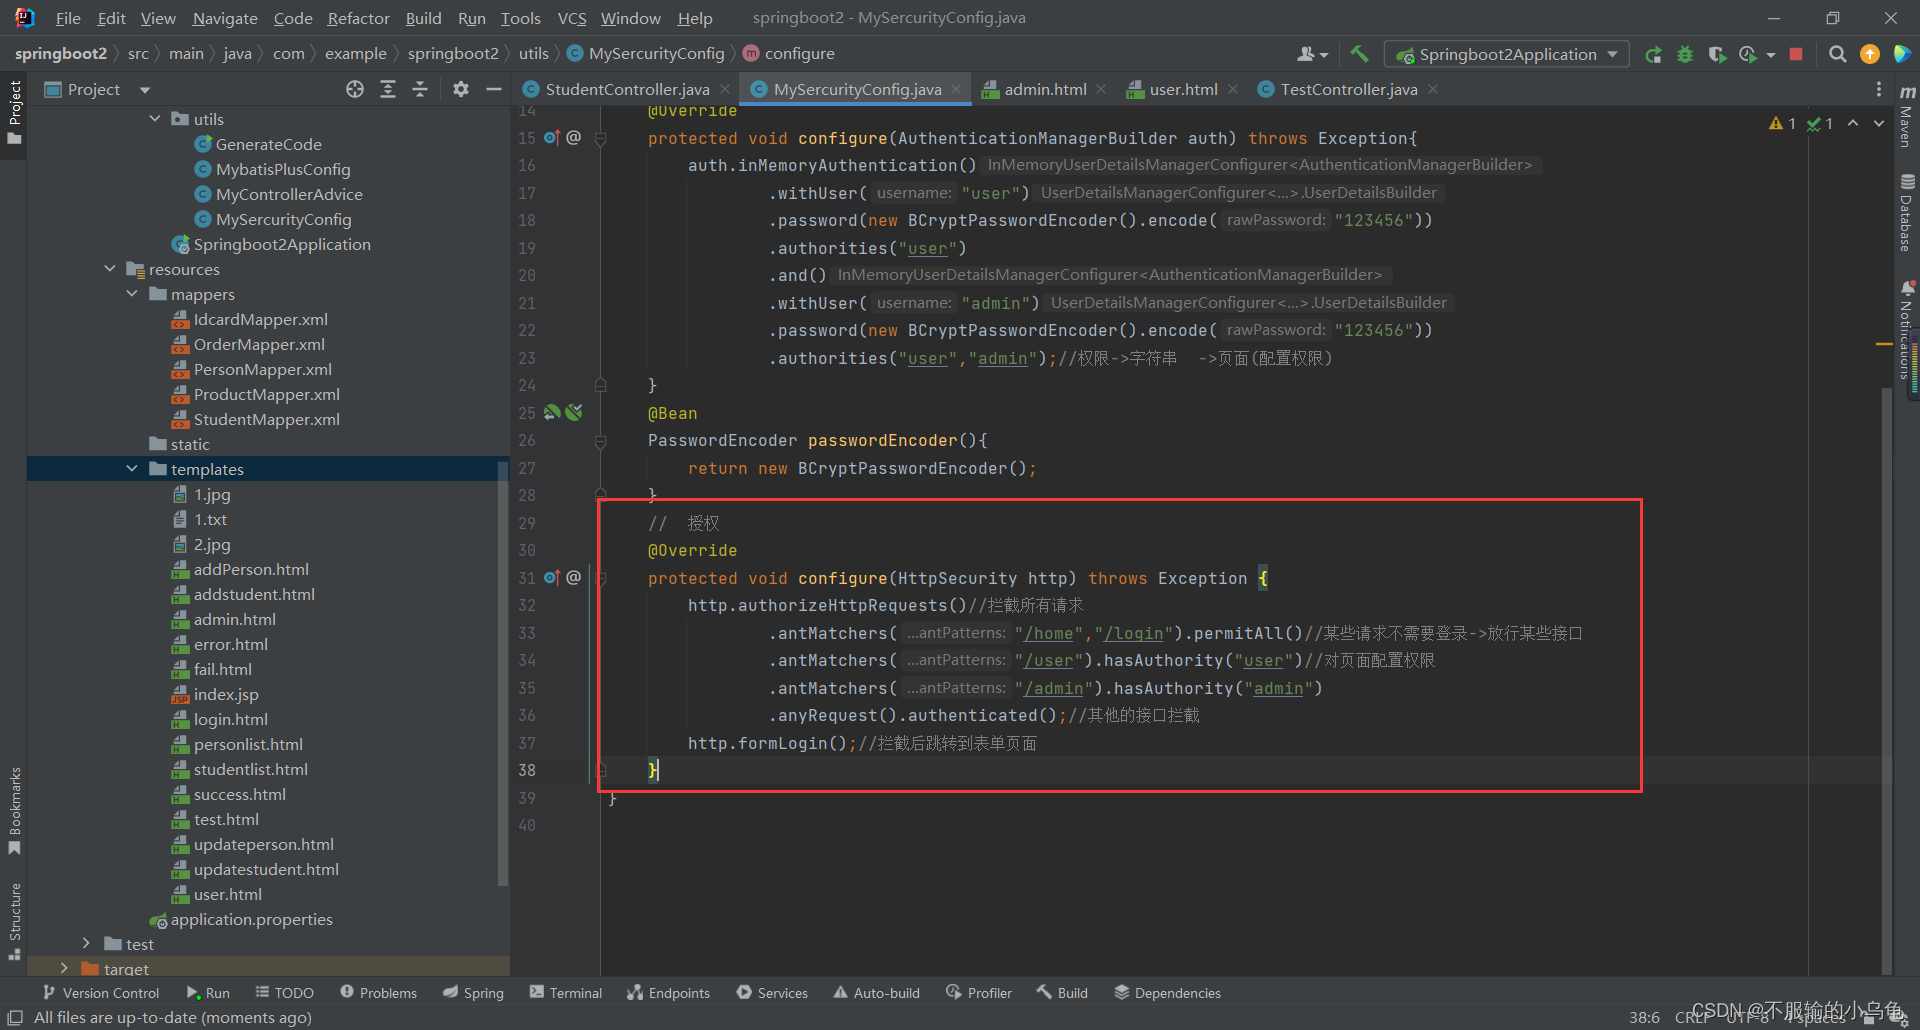Click the Build project hammer icon

point(1359,54)
